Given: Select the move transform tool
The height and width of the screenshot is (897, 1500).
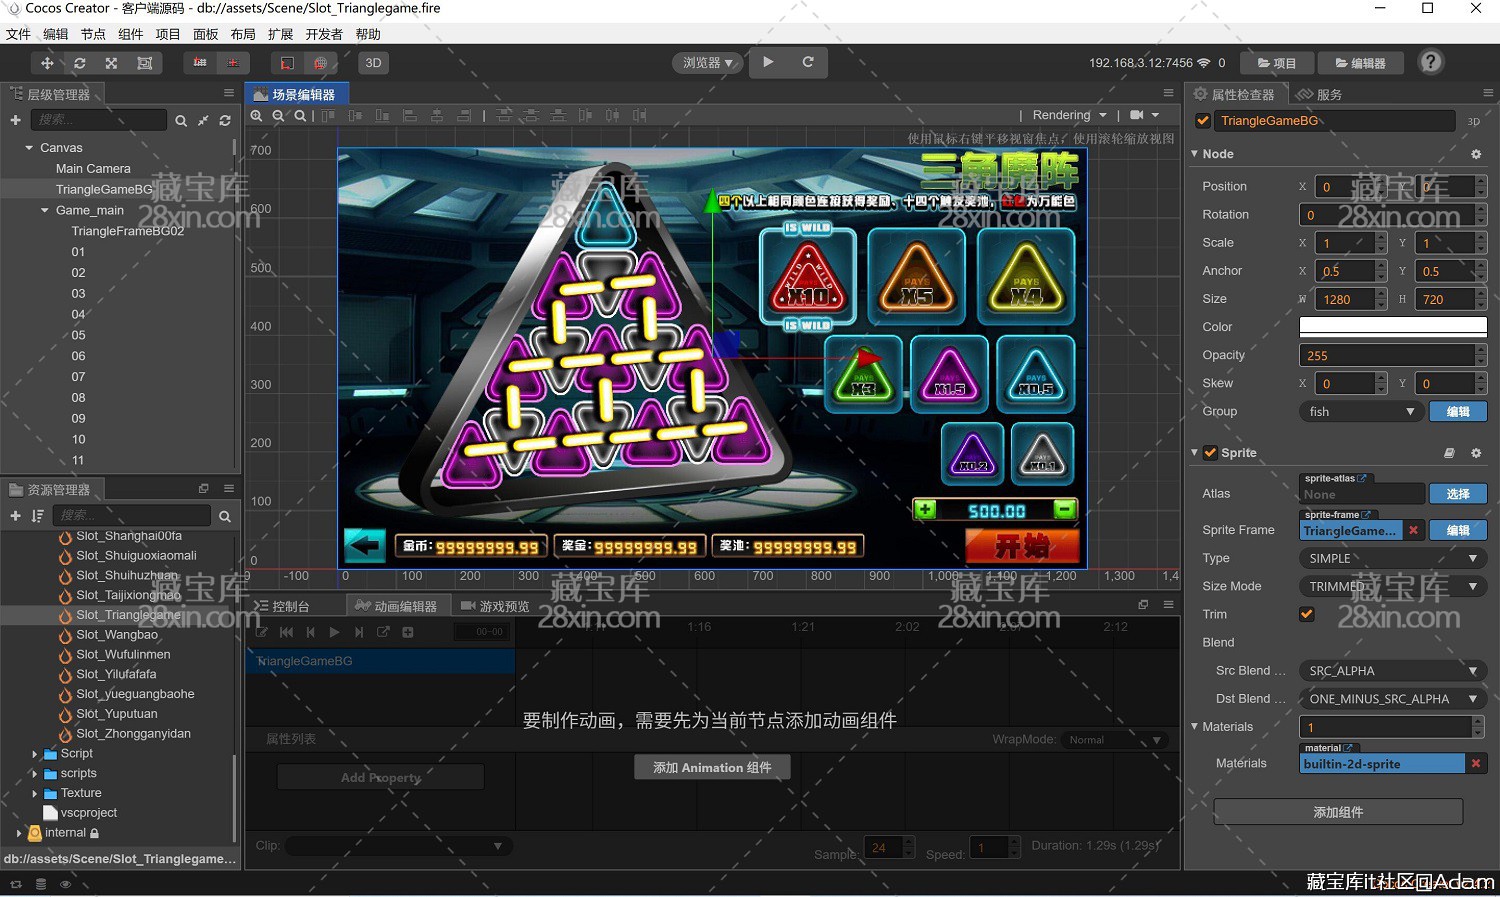Looking at the screenshot, I should (47, 63).
